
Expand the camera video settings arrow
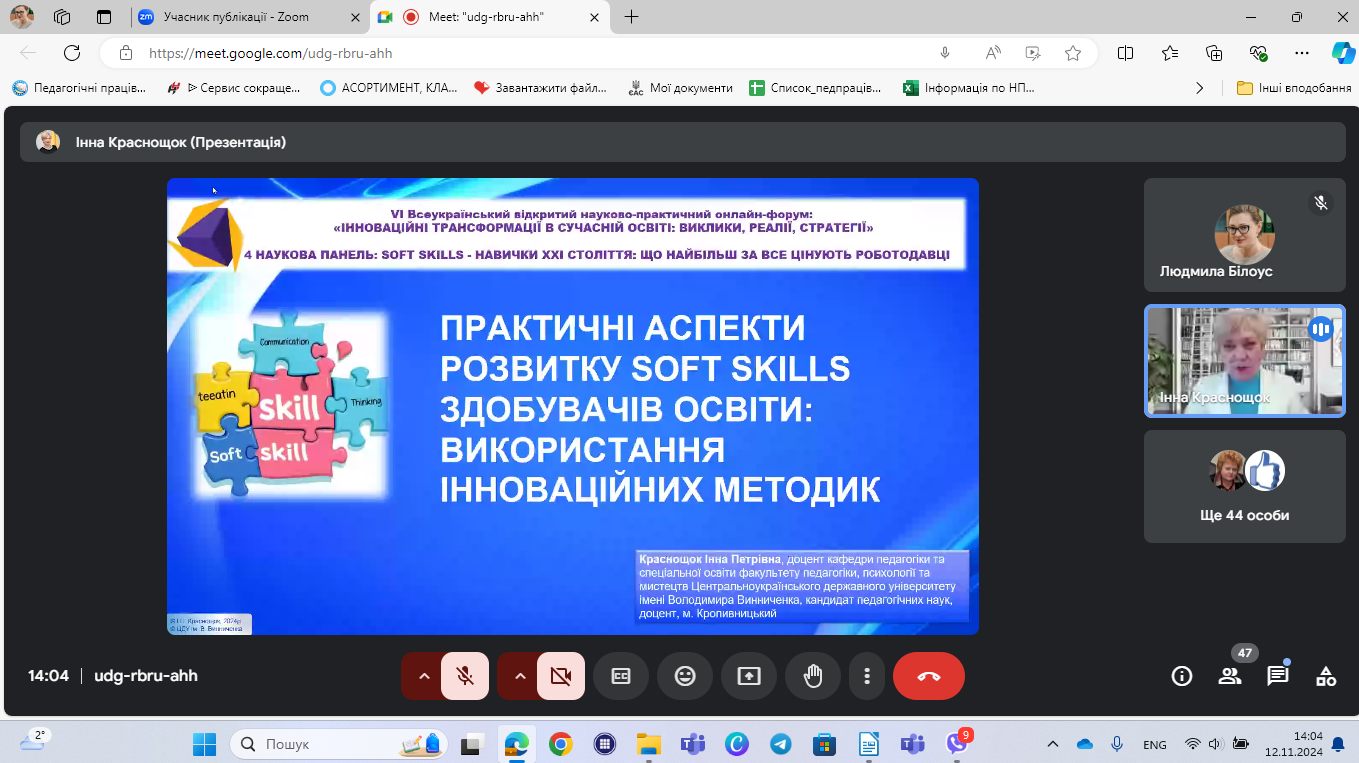pyautogui.click(x=520, y=676)
